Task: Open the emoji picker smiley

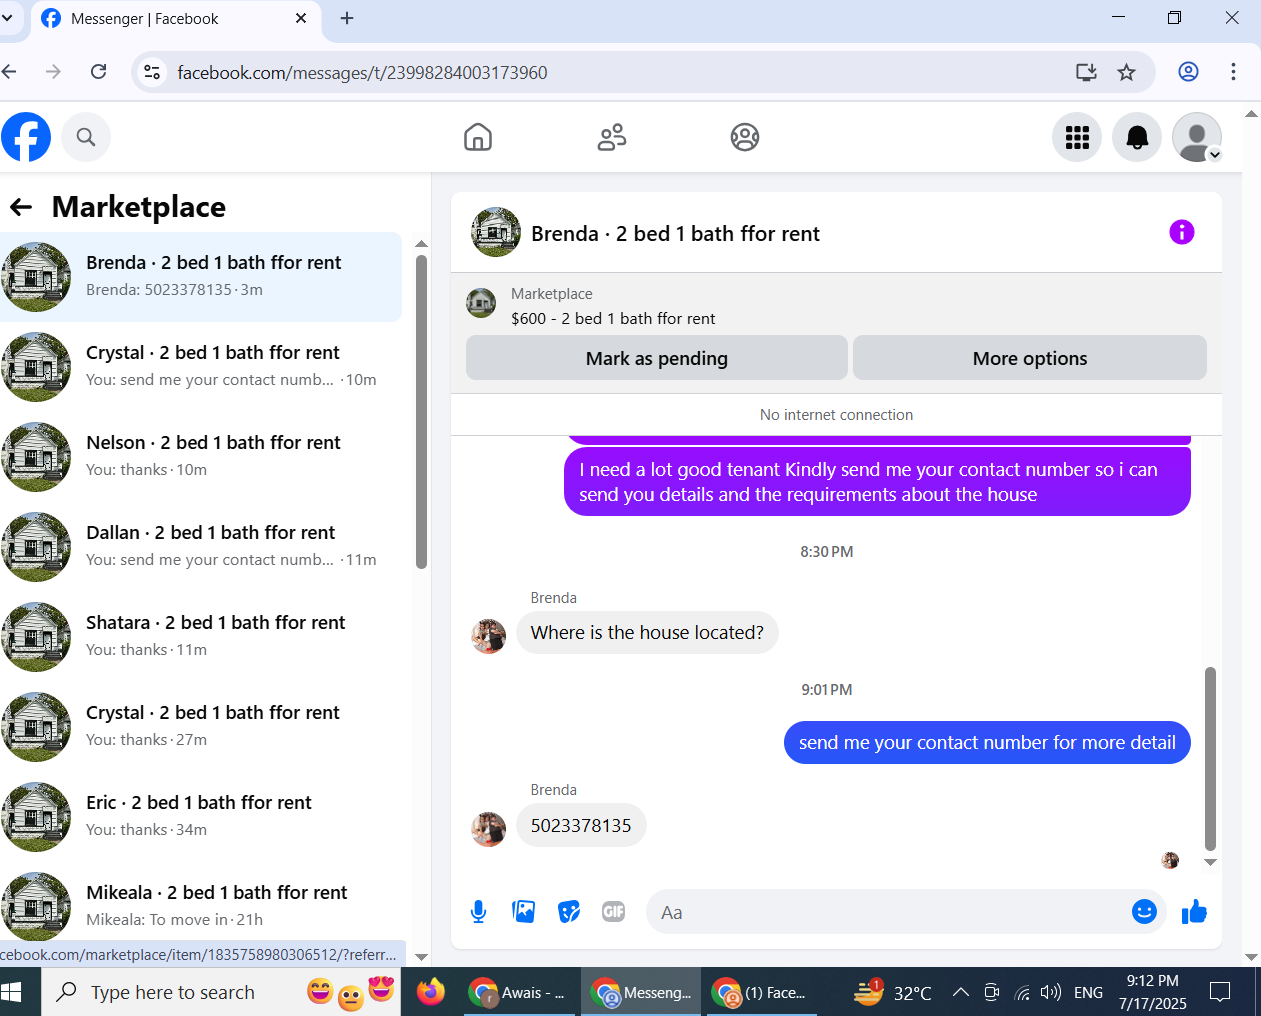Action: tap(1145, 911)
